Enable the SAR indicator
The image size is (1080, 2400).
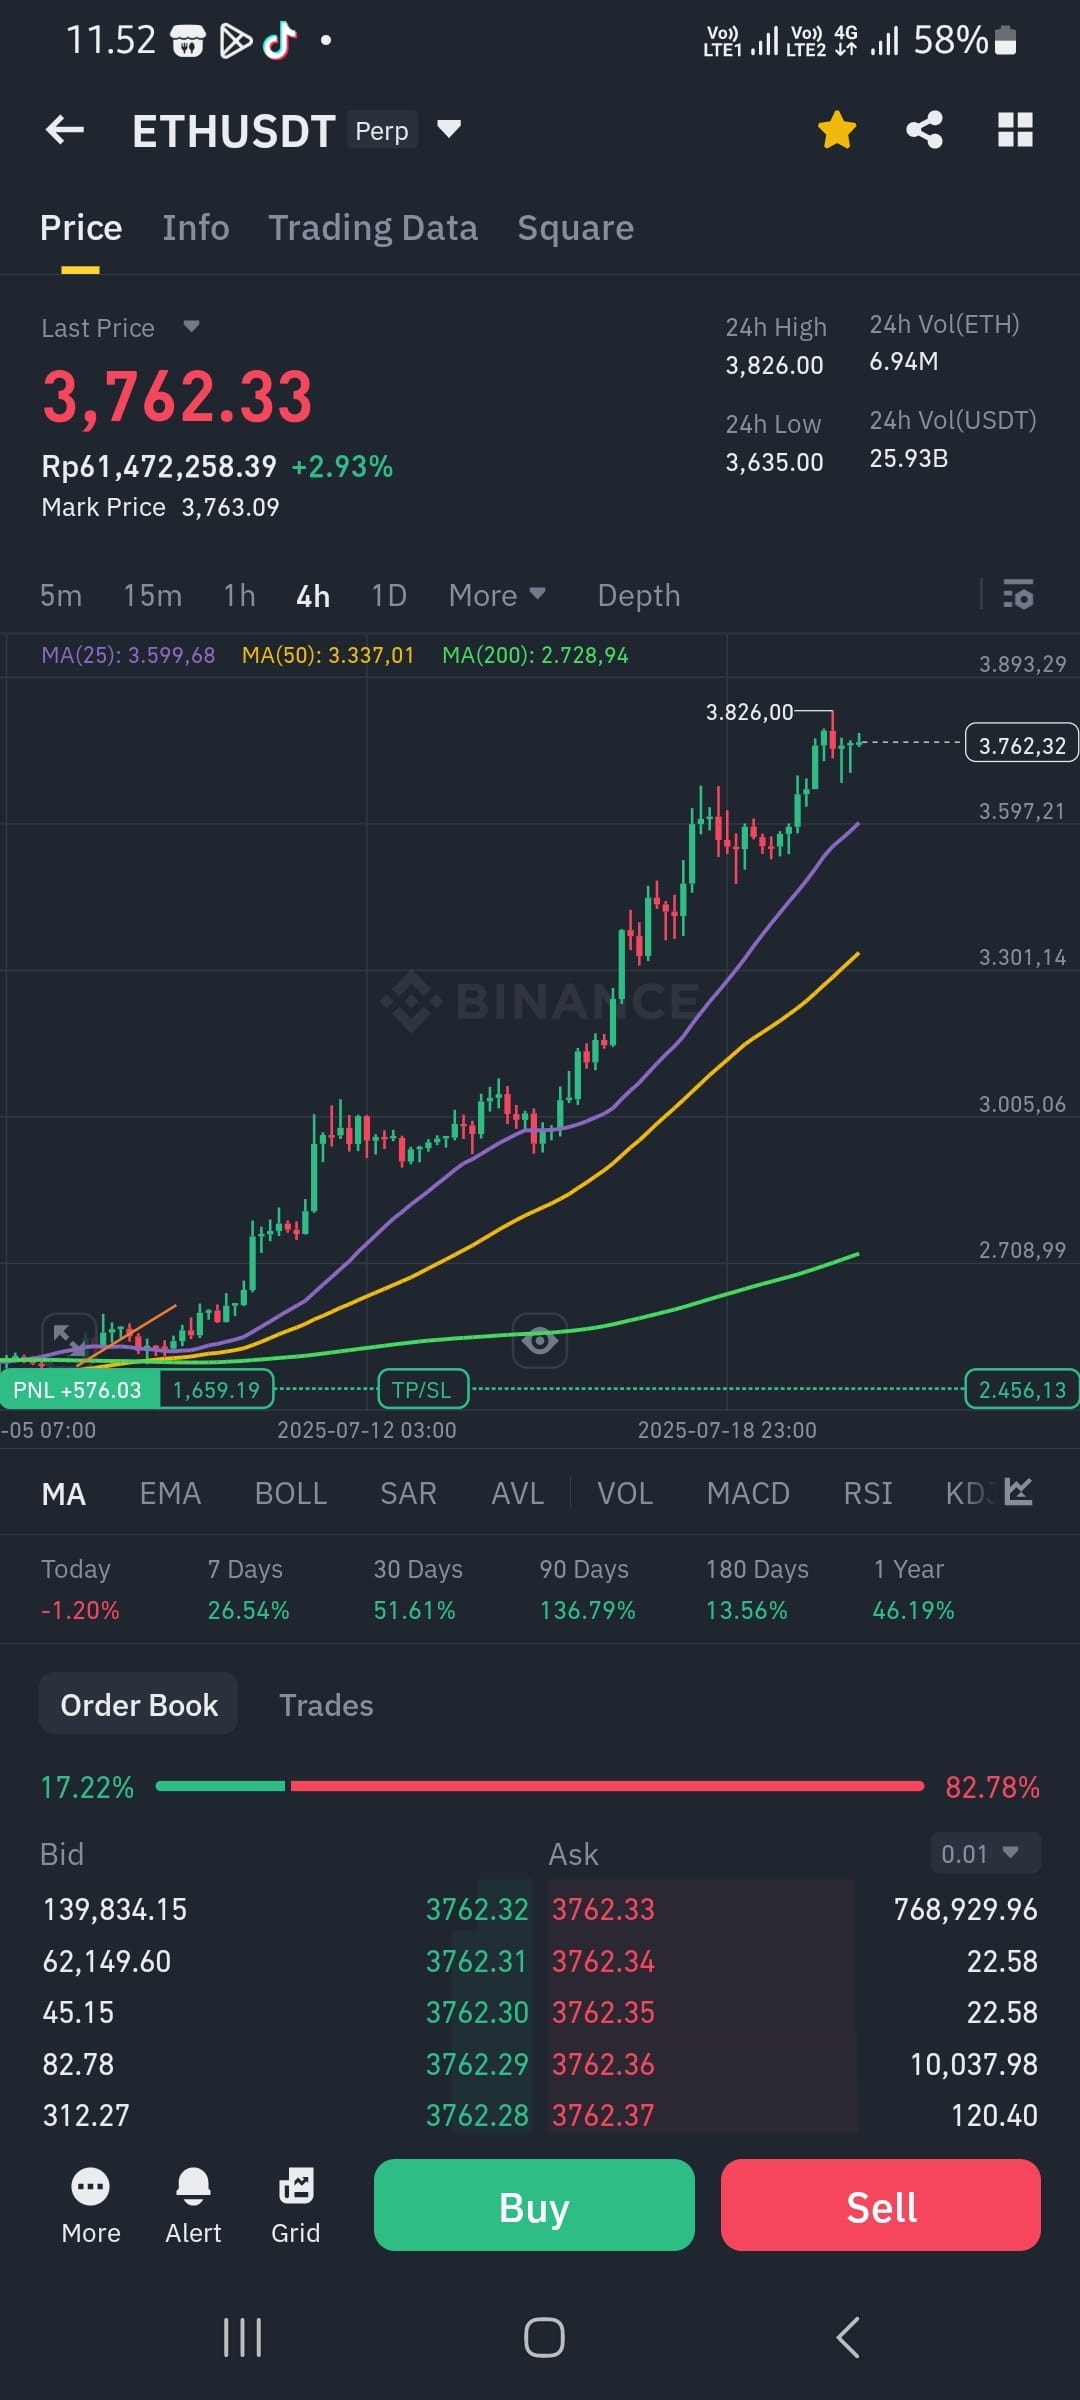point(408,1494)
